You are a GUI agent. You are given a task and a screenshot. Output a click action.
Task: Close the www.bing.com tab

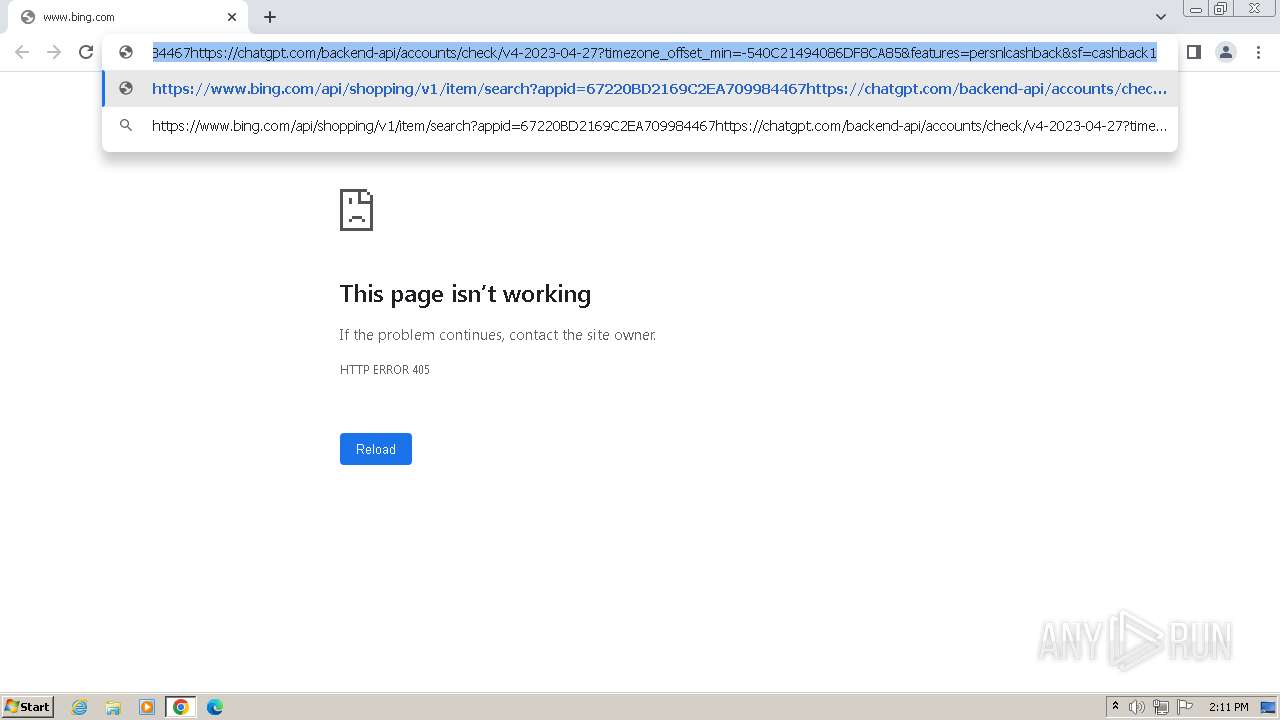(232, 17)
